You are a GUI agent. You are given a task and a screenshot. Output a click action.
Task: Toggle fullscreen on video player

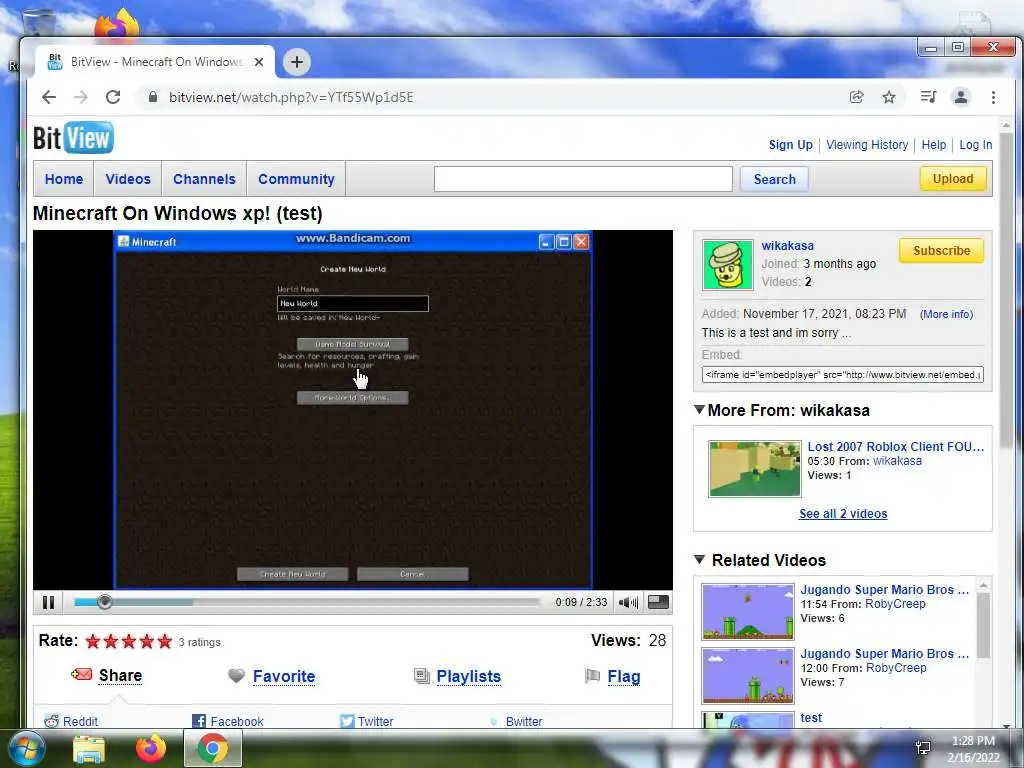[658, 602]
